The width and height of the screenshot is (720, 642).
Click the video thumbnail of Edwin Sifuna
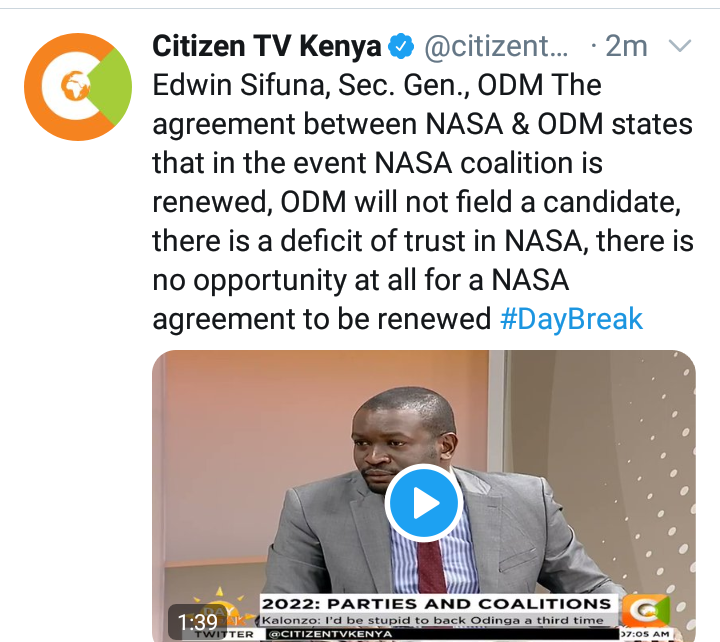click(423, 496)
